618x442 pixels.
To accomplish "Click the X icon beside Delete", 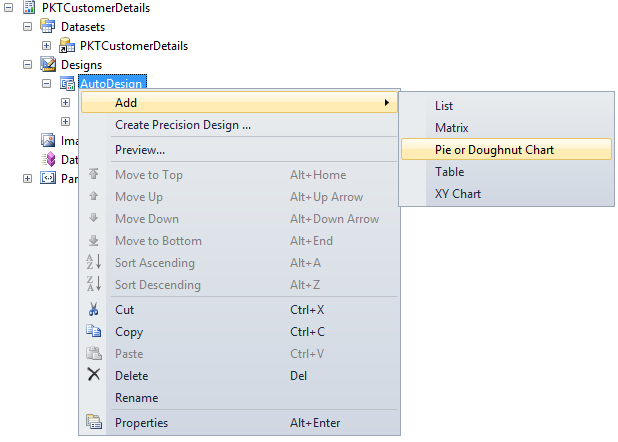I will pos(94,375).
